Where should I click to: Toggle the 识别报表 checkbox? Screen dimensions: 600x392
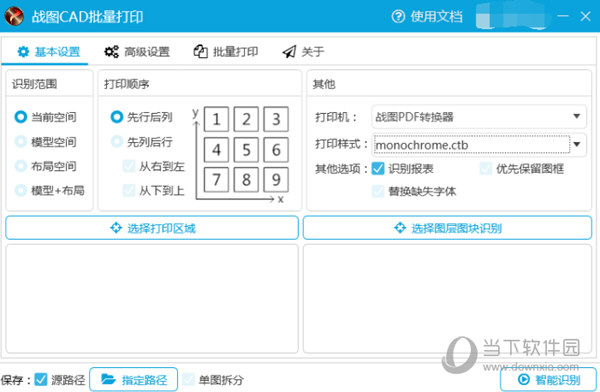(x=378, y=168)
